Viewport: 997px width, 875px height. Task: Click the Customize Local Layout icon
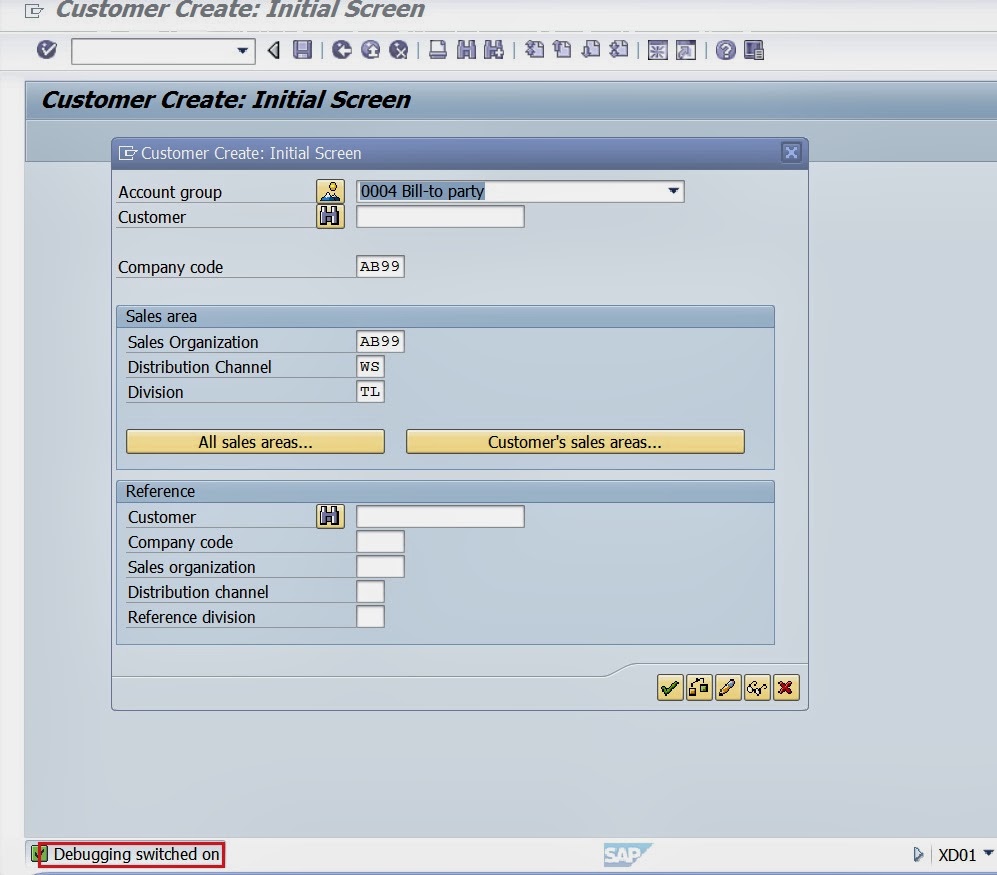pyautogui.click(x=753, y=50)
